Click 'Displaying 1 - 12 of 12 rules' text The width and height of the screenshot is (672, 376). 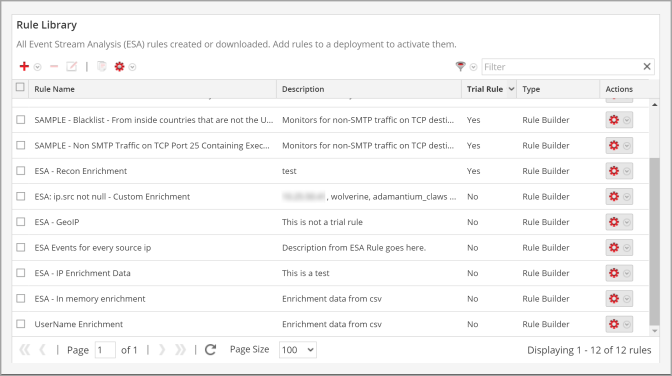[x=589, y=350]
